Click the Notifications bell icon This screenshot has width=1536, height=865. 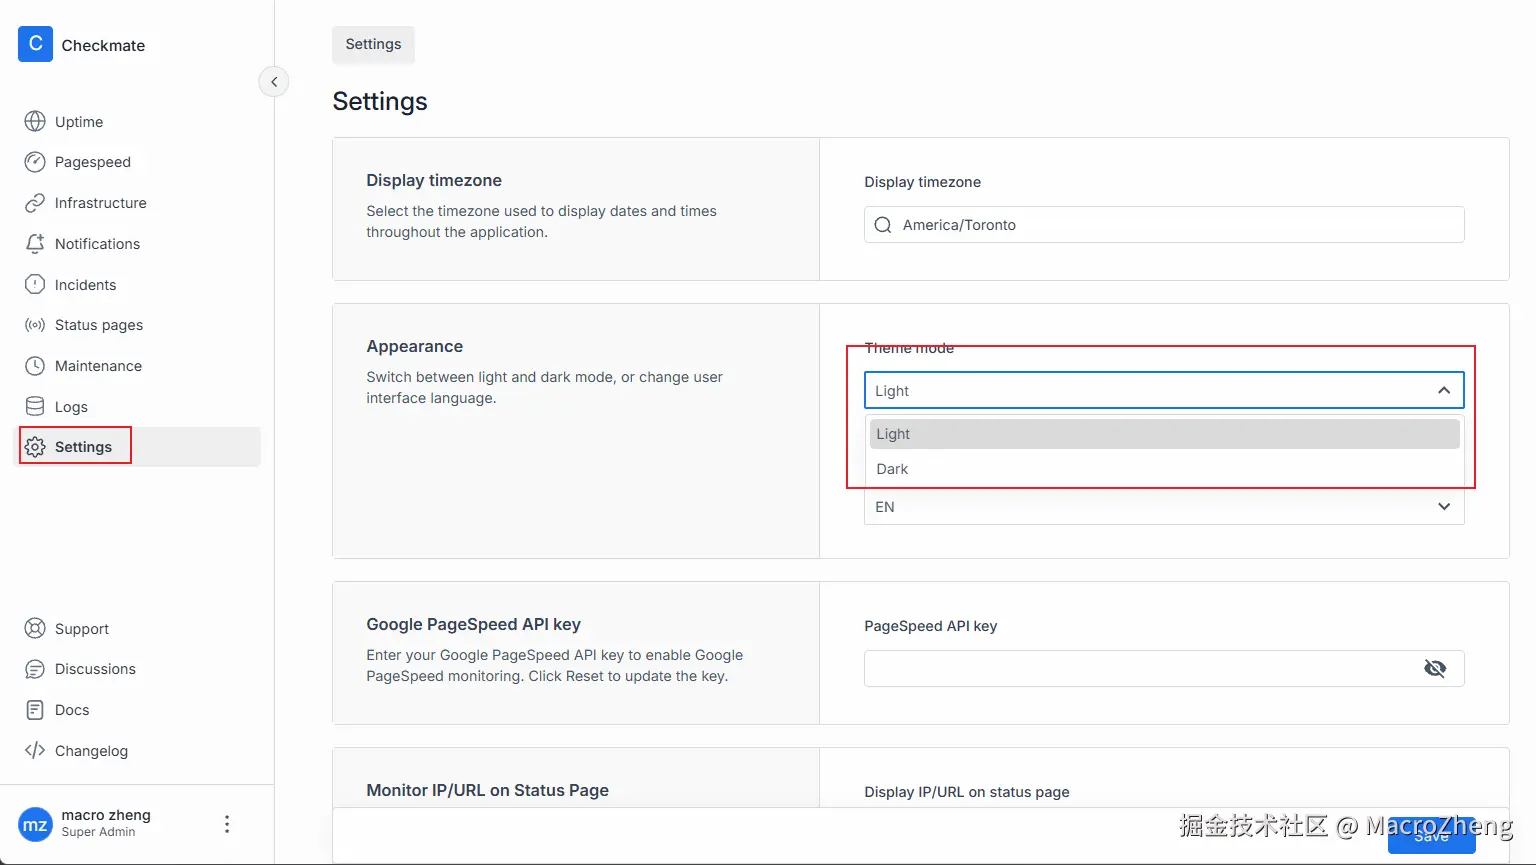(35, 244)
